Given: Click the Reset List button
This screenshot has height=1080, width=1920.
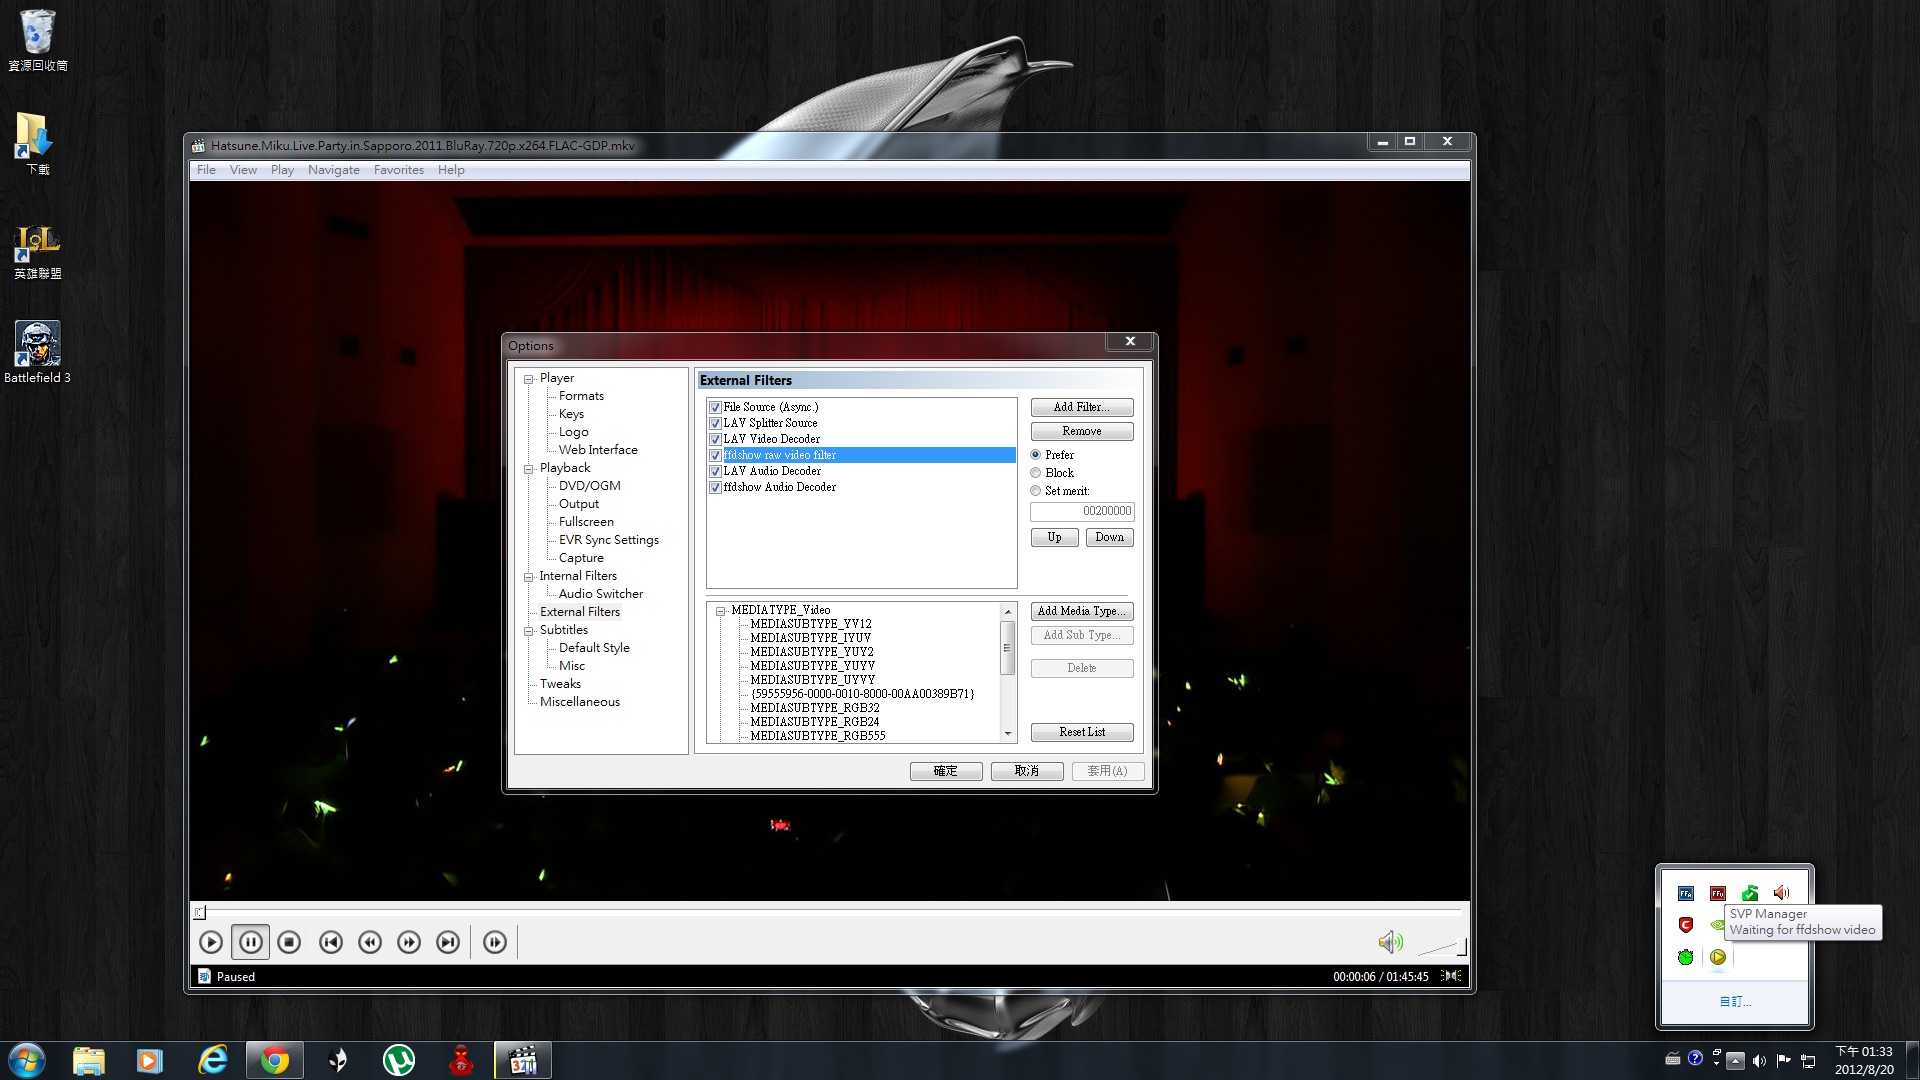Looking at the screenshot, I should point(1081,732).
